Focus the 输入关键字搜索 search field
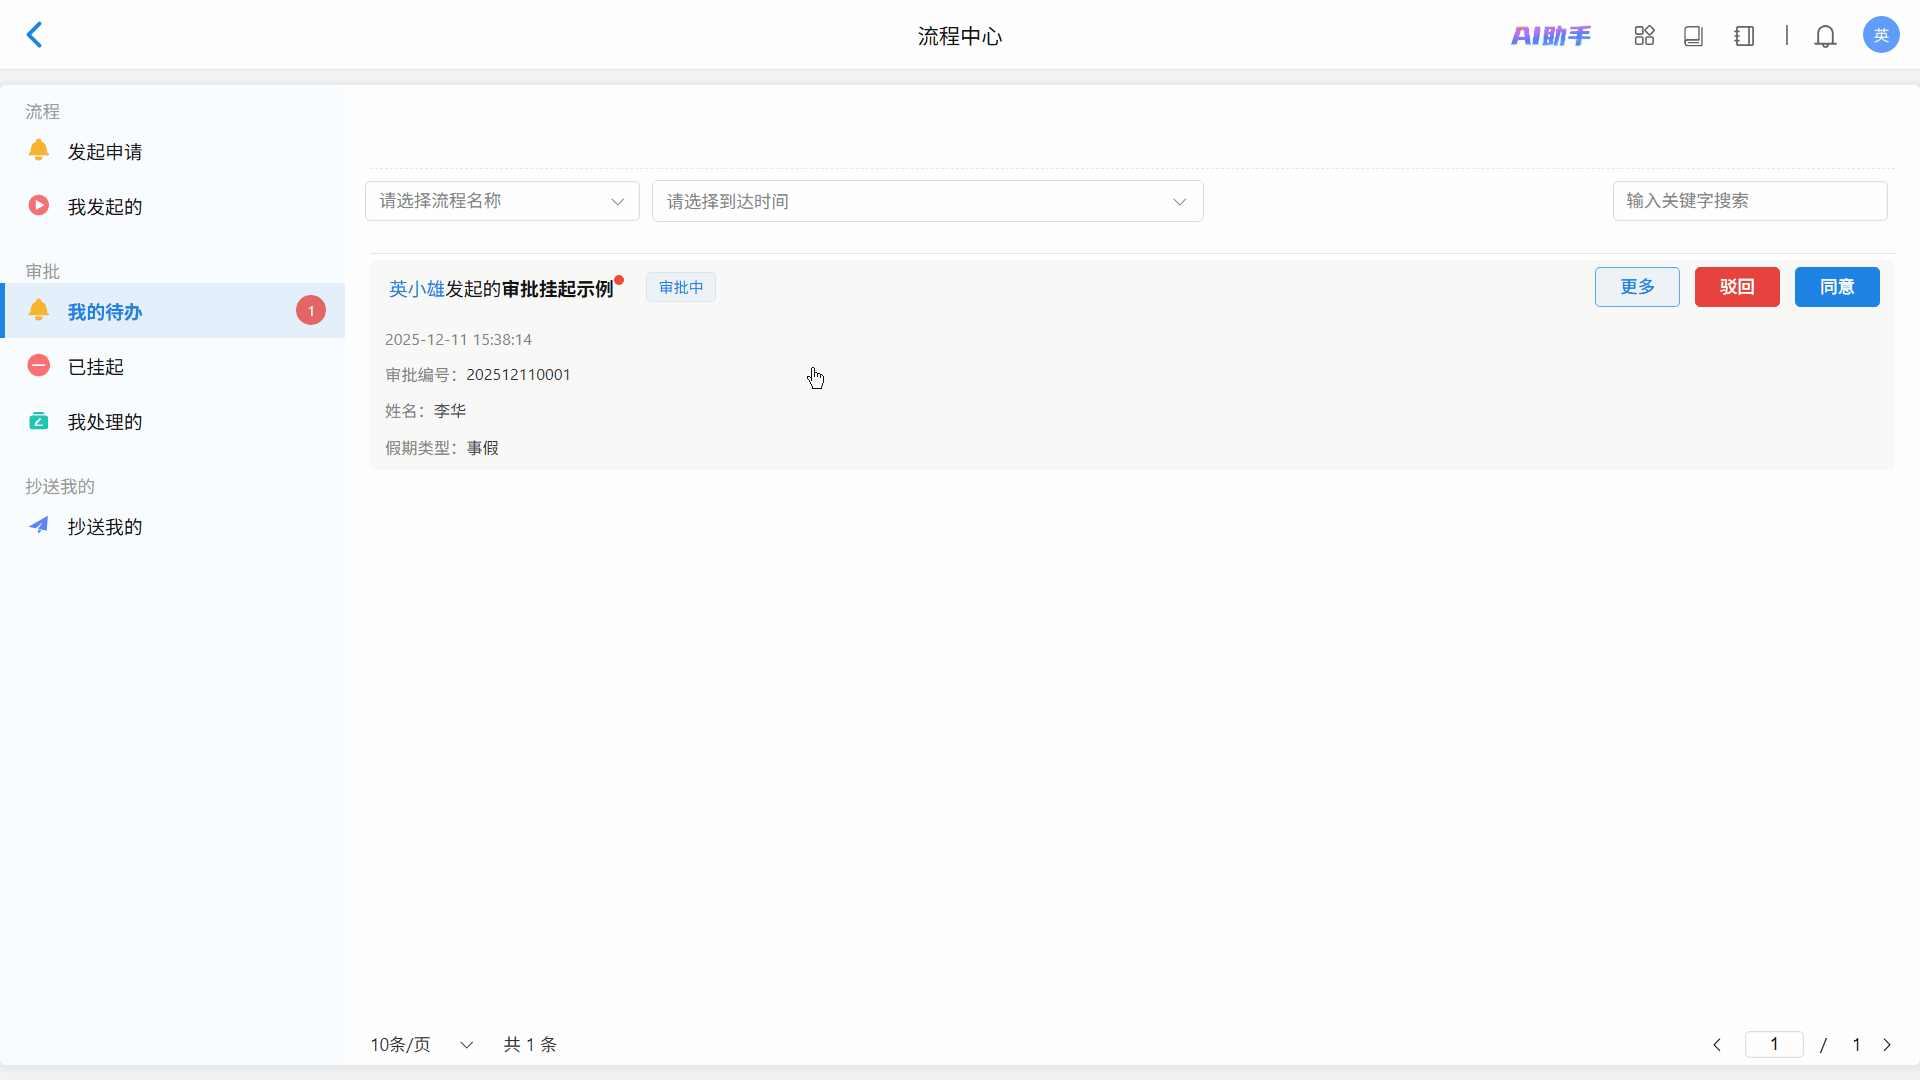 (1748, 201)
